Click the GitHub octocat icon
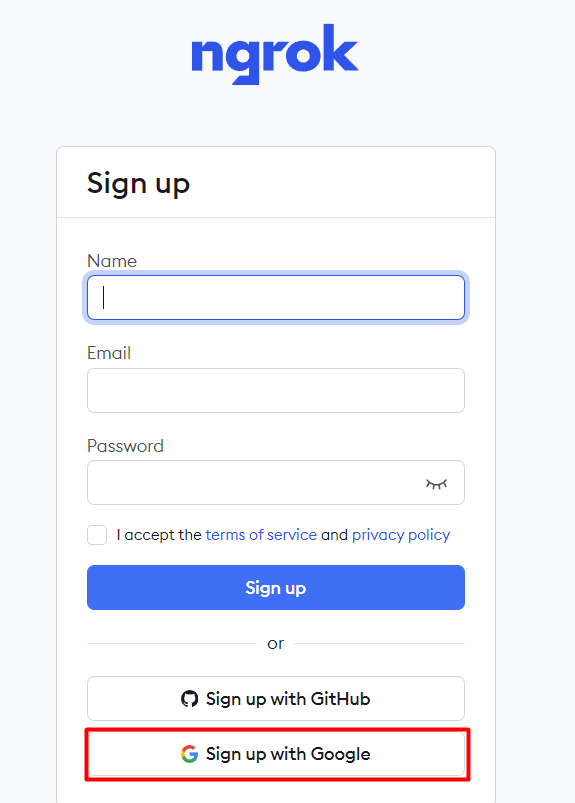The width and height of the screenshot is (575, 803). pyautogui.click(x=189, y=699)
